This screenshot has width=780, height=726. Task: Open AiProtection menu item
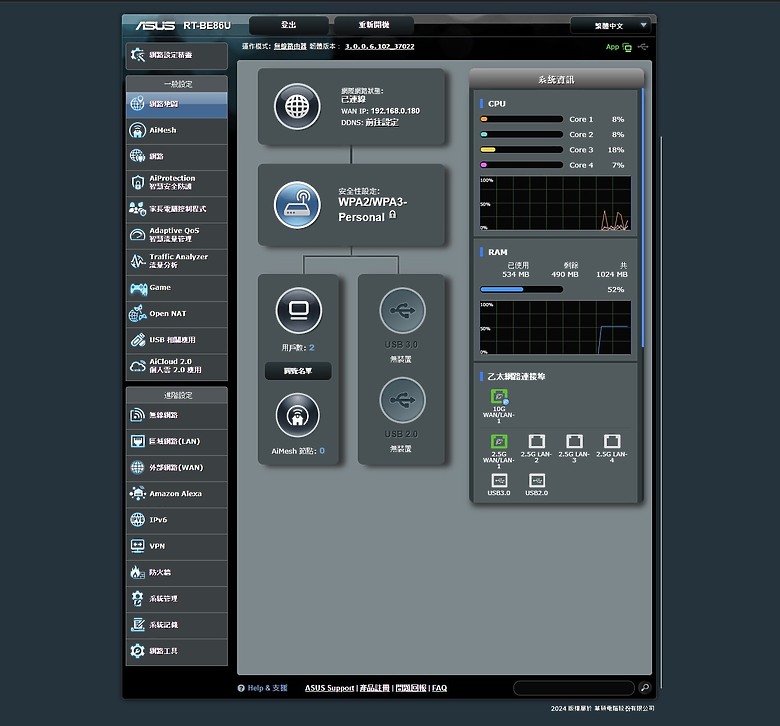pyautogui.click(x=177, y=183)
